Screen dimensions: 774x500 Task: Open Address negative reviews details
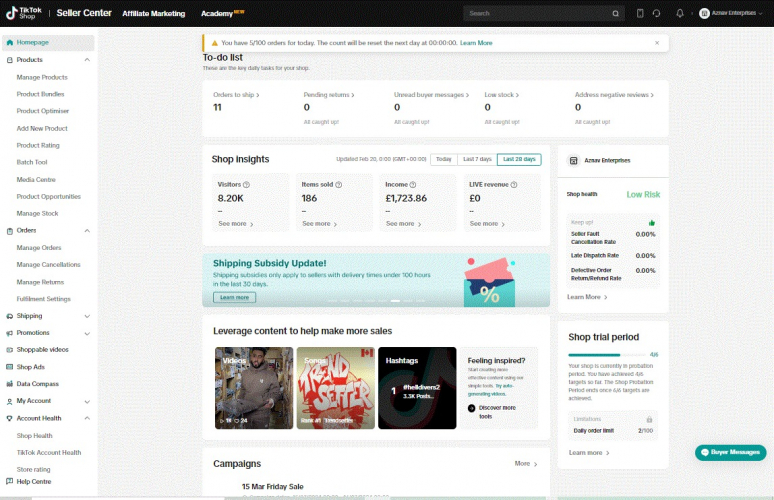pos(614,95)
